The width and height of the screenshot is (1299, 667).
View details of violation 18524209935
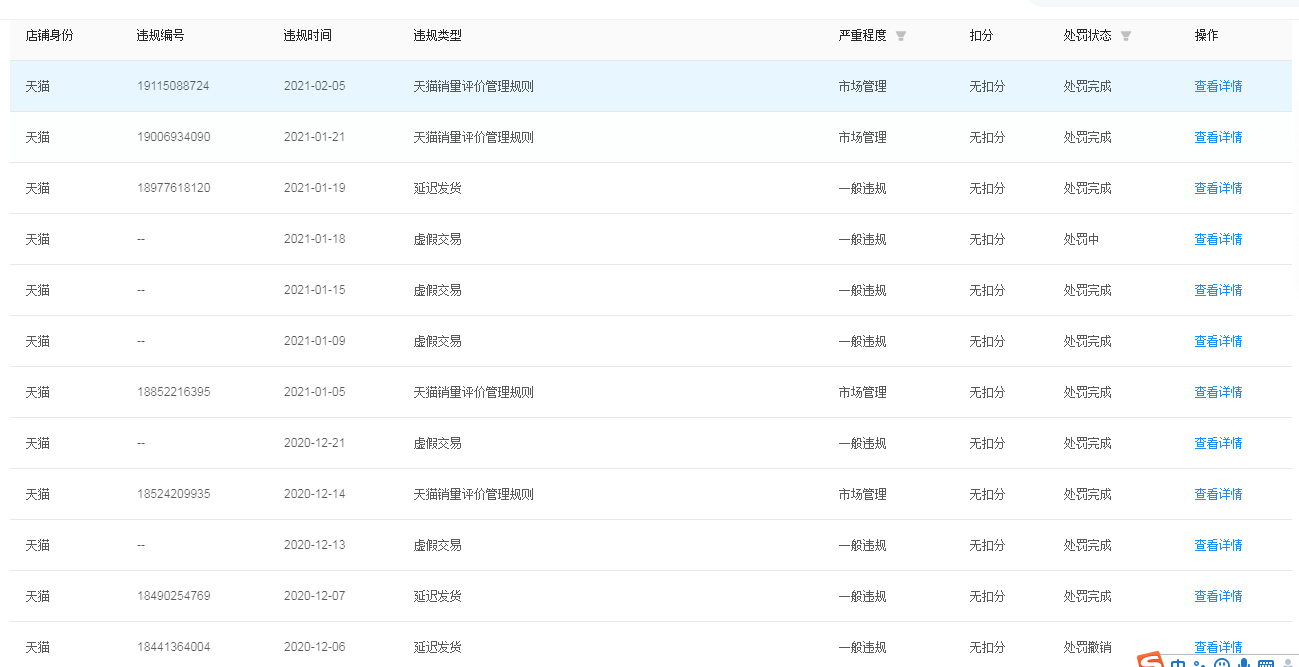point(1218,494)
